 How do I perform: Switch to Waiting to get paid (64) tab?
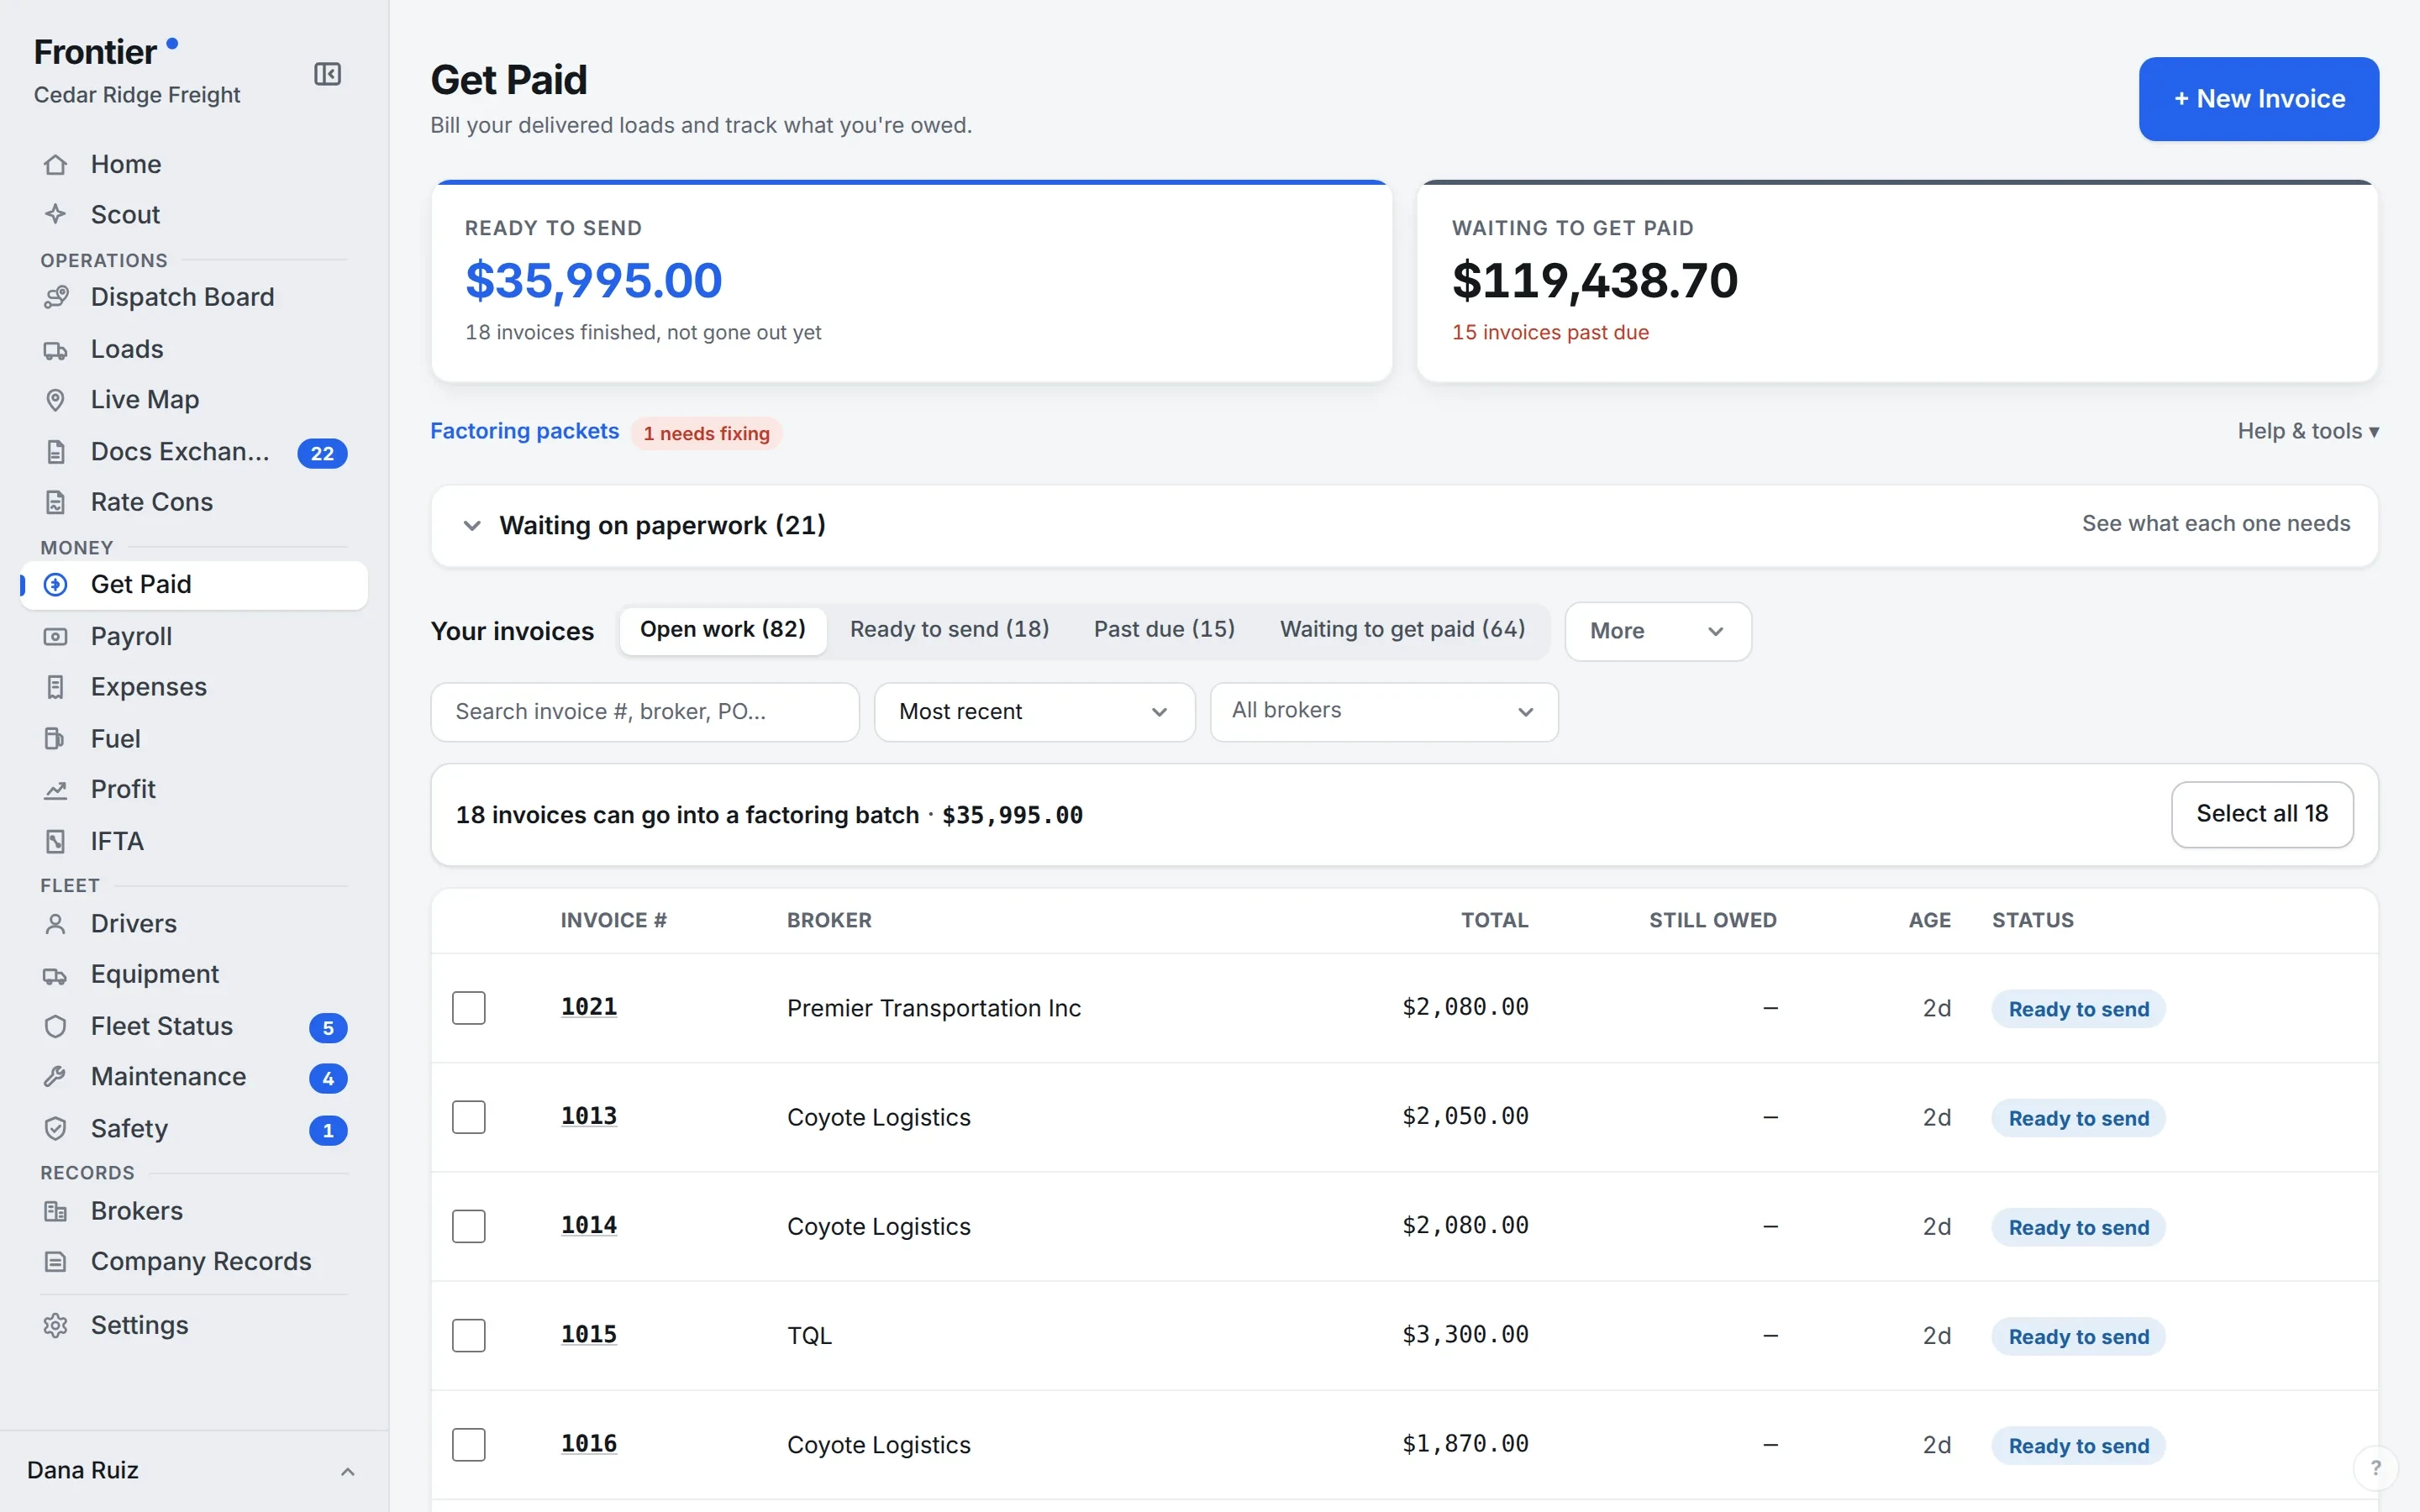pyautogui.click(x=1402, y=630)
